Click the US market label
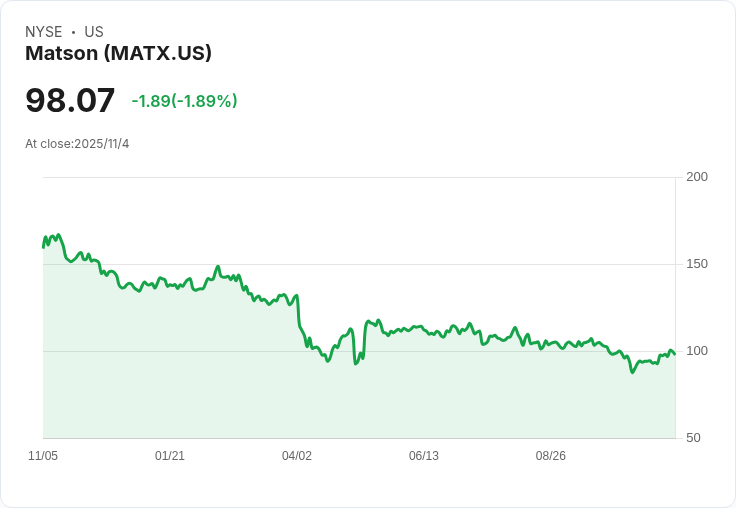Viewport: 736px width, 508px height. [94, 32]
